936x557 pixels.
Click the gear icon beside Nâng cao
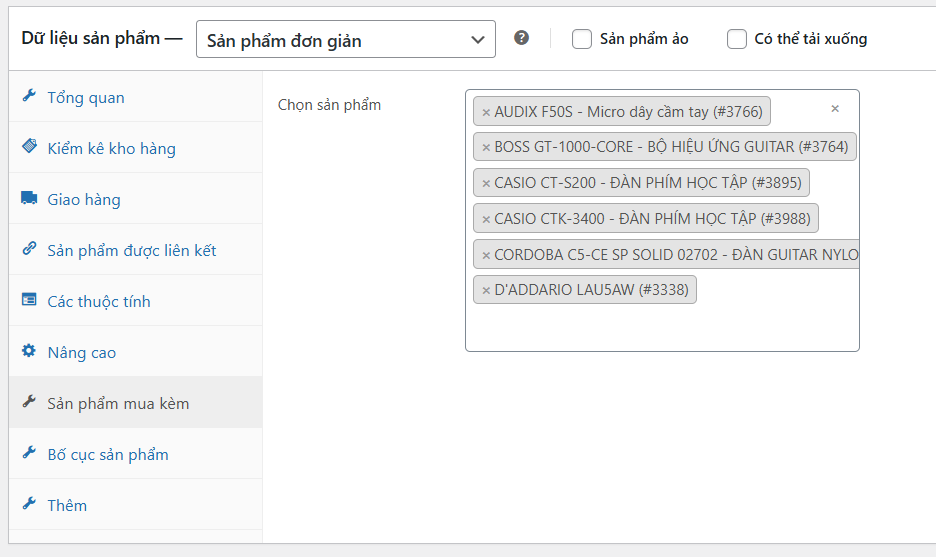(x=29, y=350)
